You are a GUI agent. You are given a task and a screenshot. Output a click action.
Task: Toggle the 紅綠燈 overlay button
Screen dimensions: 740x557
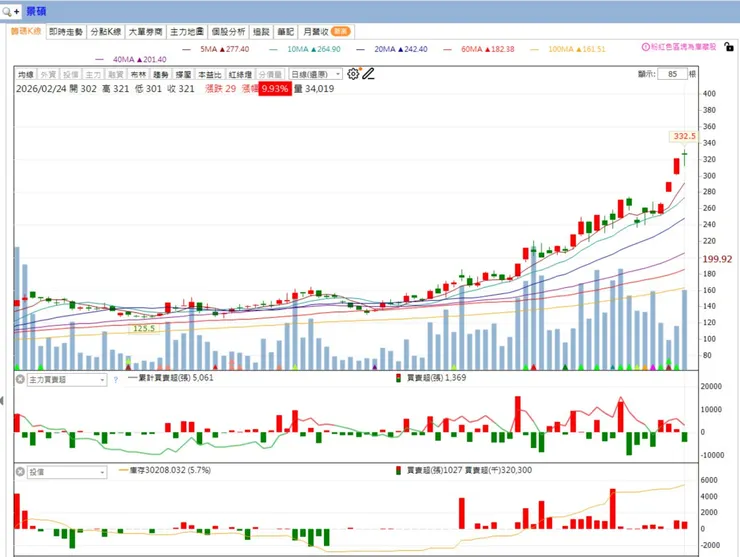click(x=240, y=75)
